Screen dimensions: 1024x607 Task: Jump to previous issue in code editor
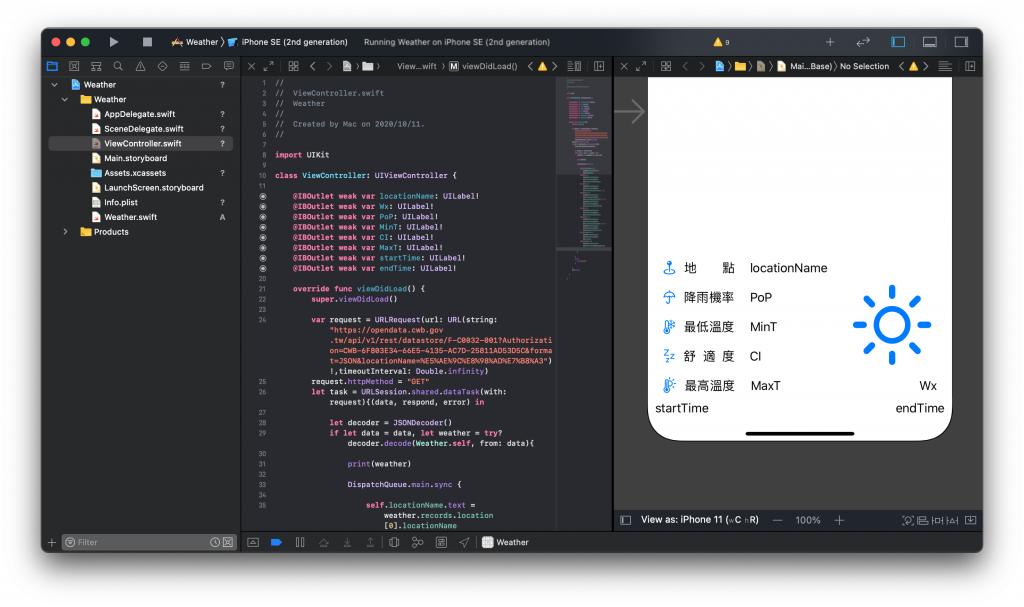pyautogui.click(x=530, y=66)
